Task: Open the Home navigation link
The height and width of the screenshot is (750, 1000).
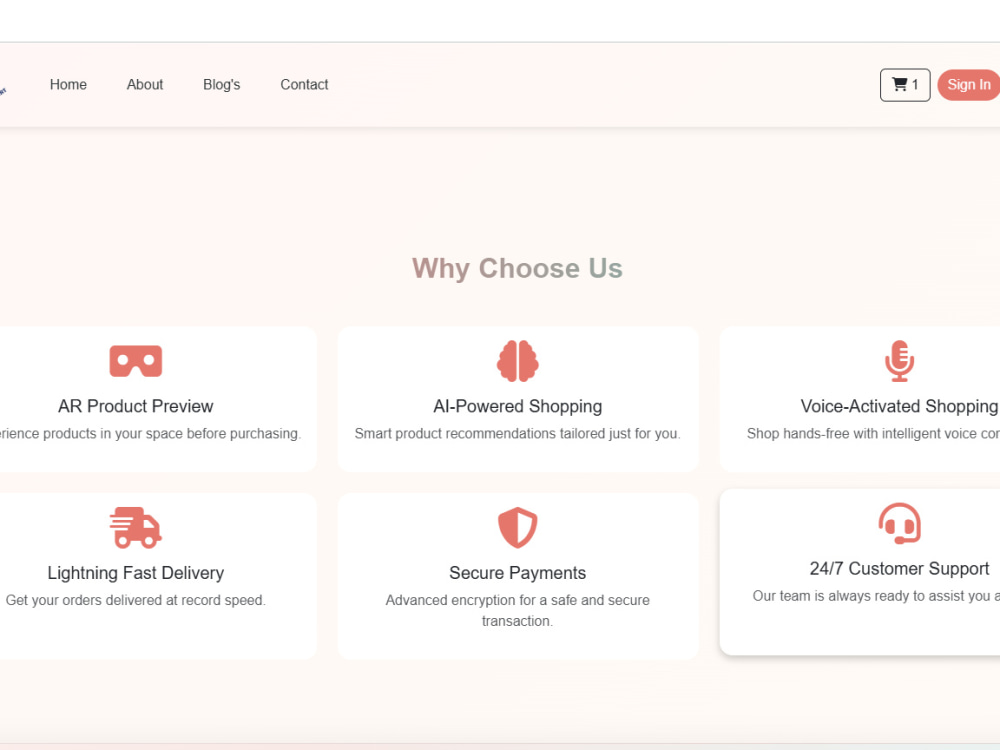Action: pyautogui.click(x=68, y=85)
